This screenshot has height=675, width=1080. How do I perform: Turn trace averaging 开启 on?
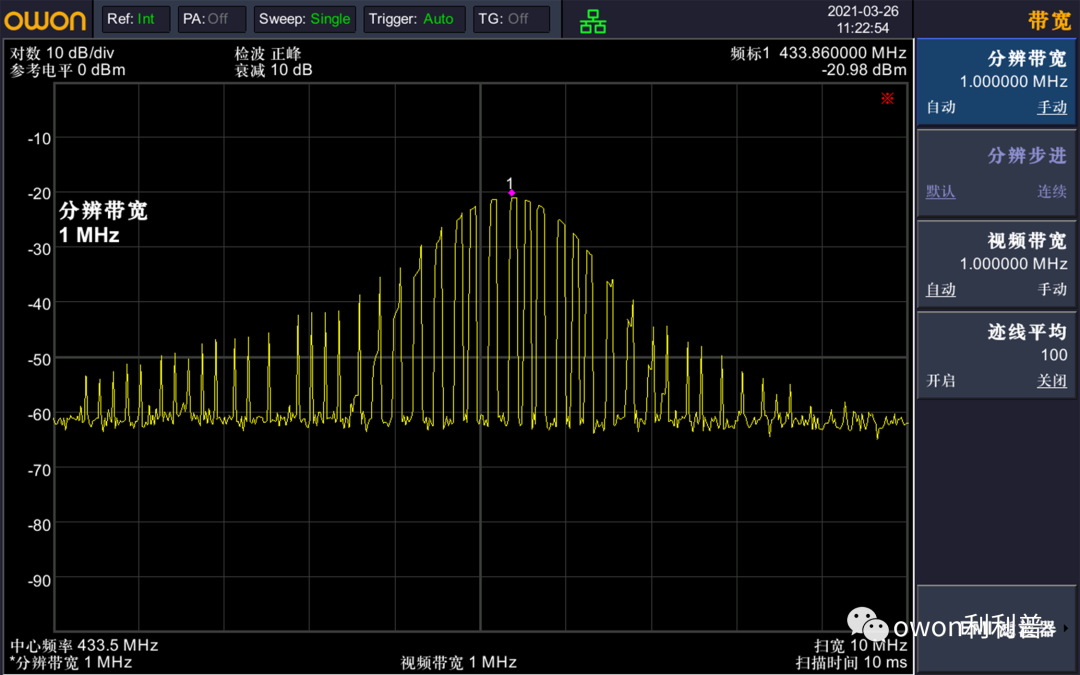[x=941, y=381]
